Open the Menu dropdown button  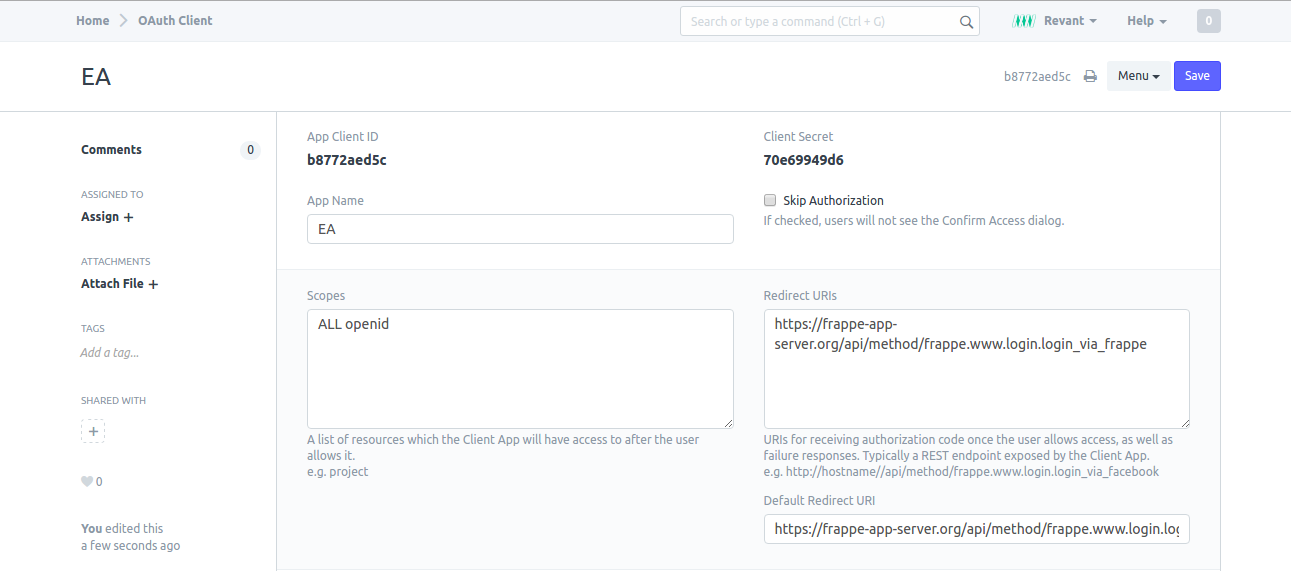tap(1138, 76)
